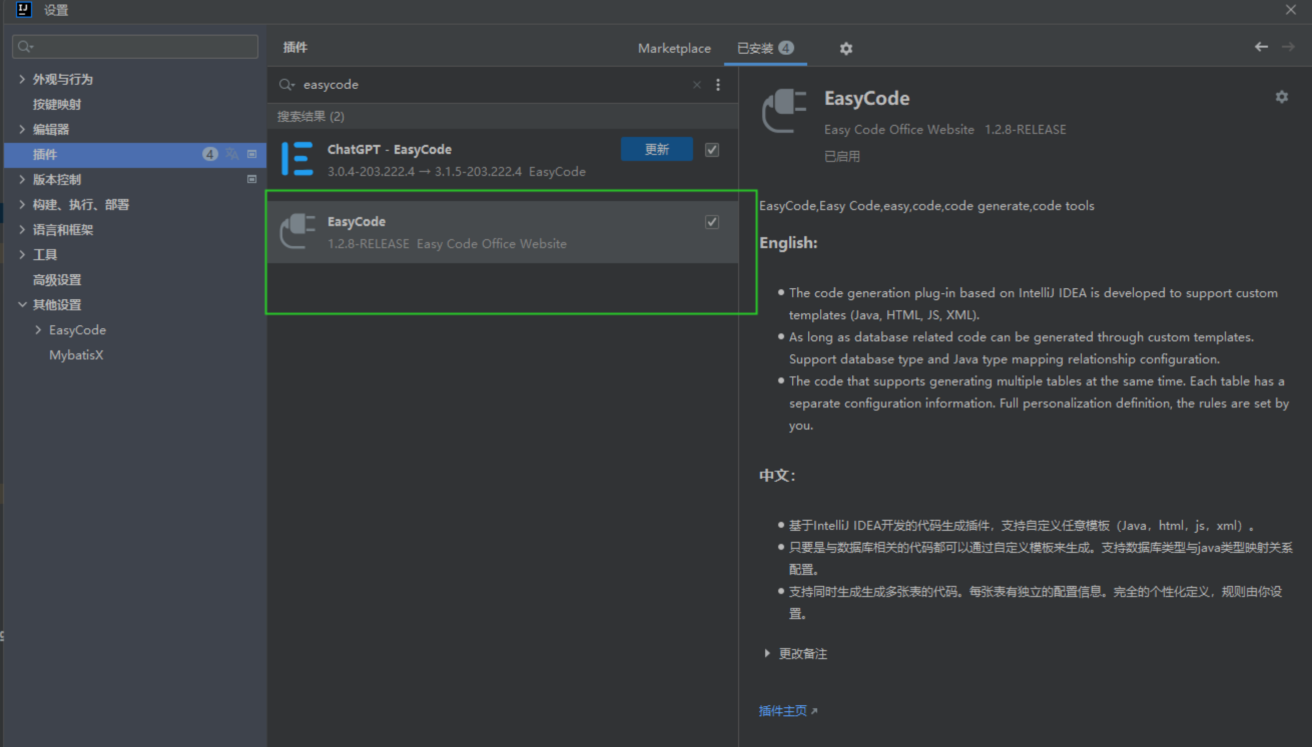Click the English: heading
Screen dimensions: 1312x747
(788, 243)
